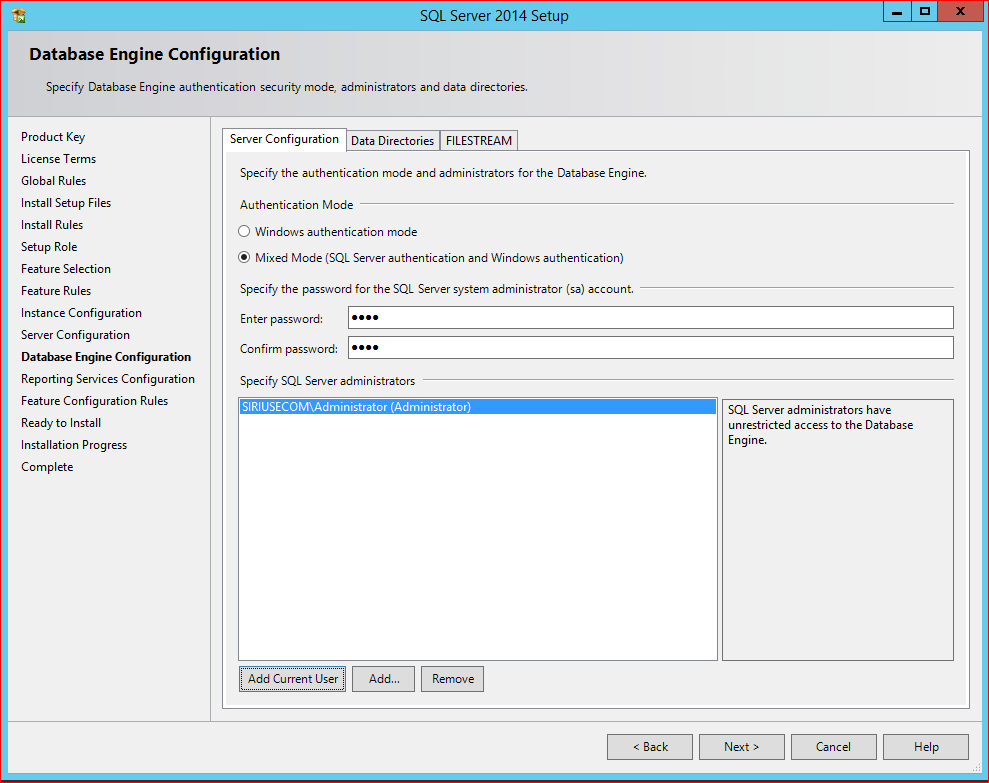Click Add Current User button

[293, 679]
